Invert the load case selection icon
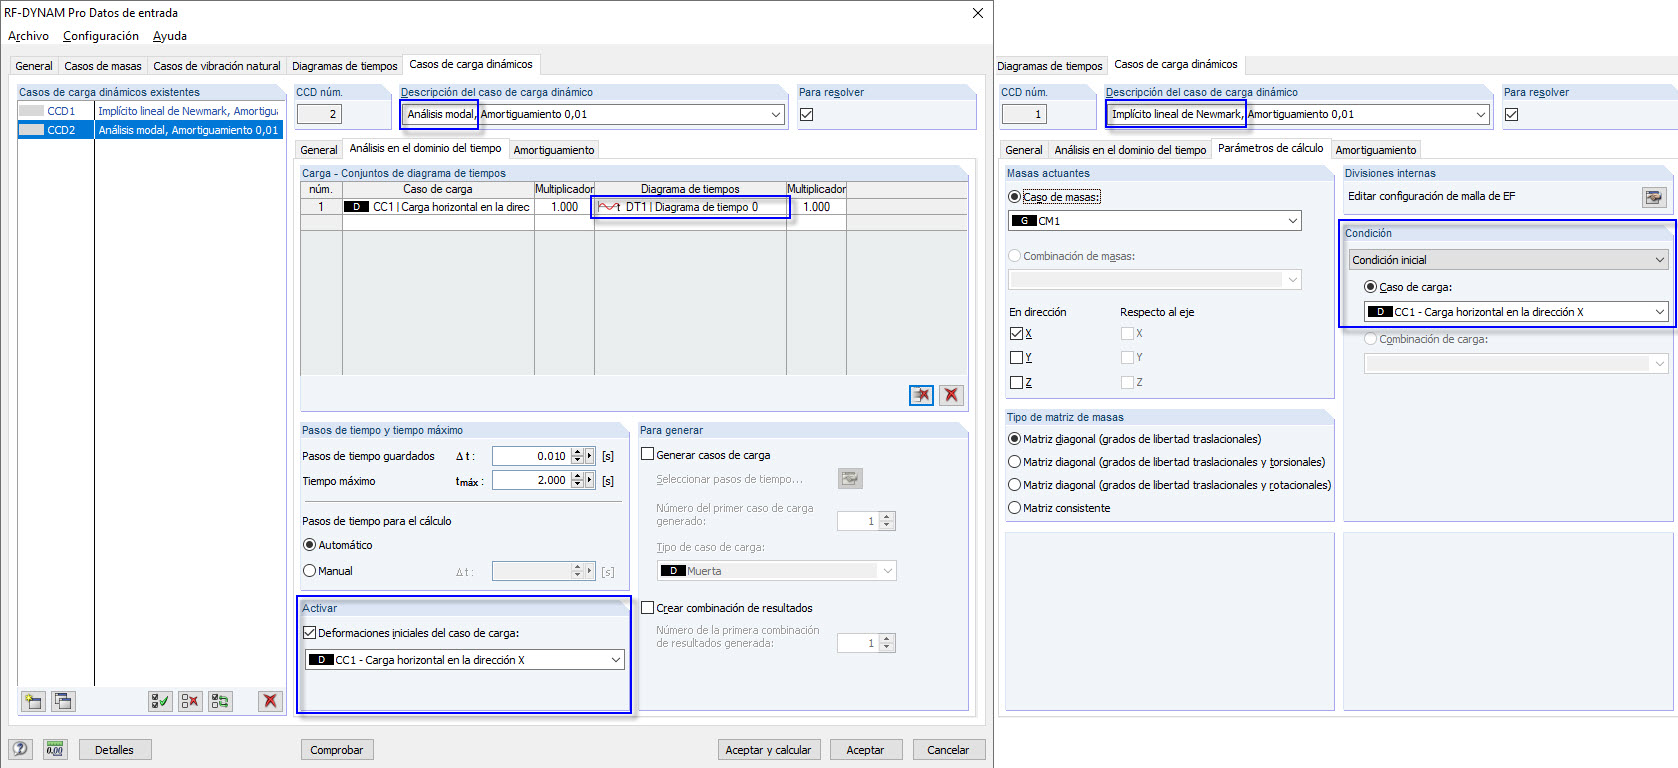Screen dimensions: 1678x768 click(x=220, y=701)
